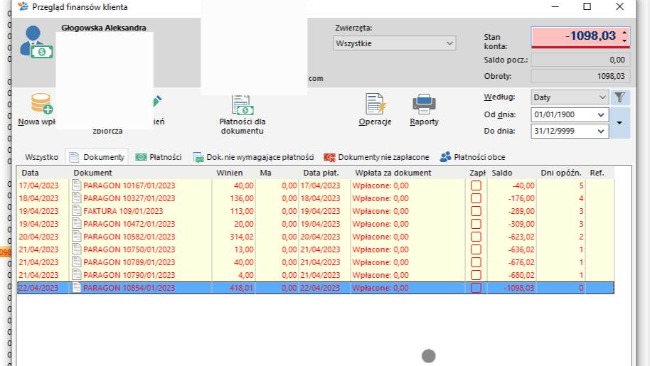Click Winien amount 418,01
The width and height of the screenshot is (650, 366).
click(x=241, y=288)
